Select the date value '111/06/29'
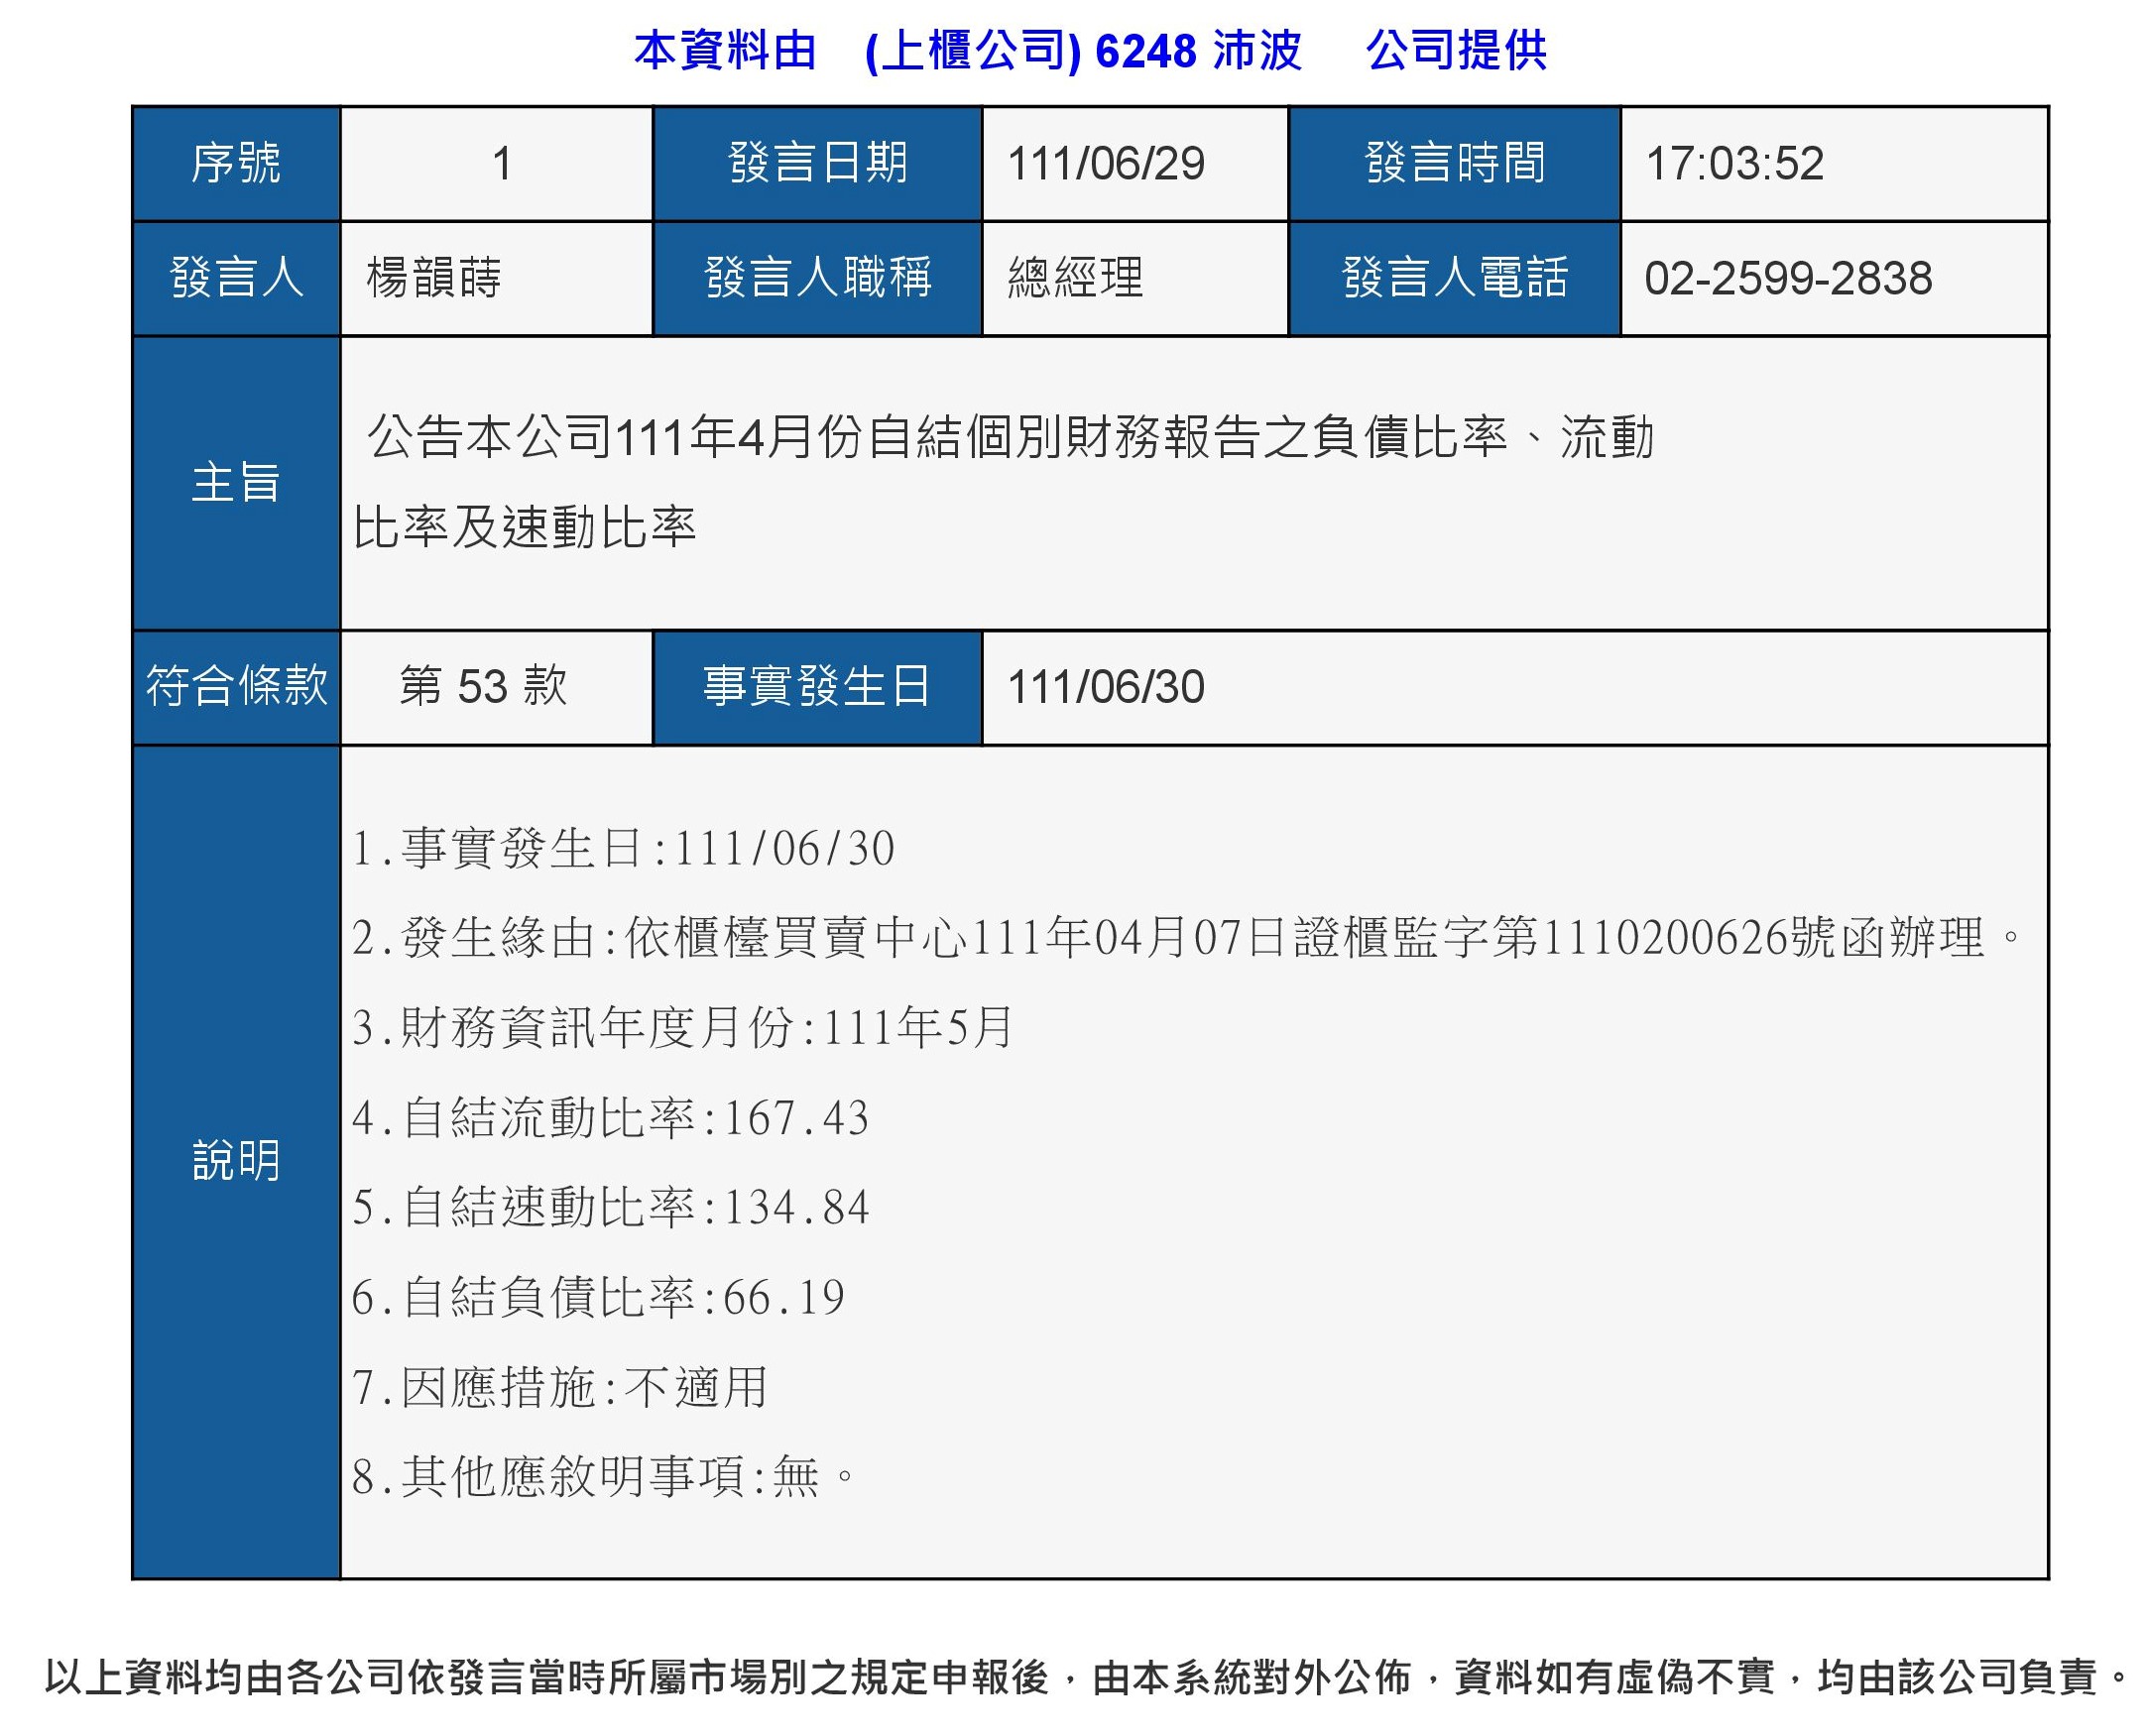 tap(1105, 163)
